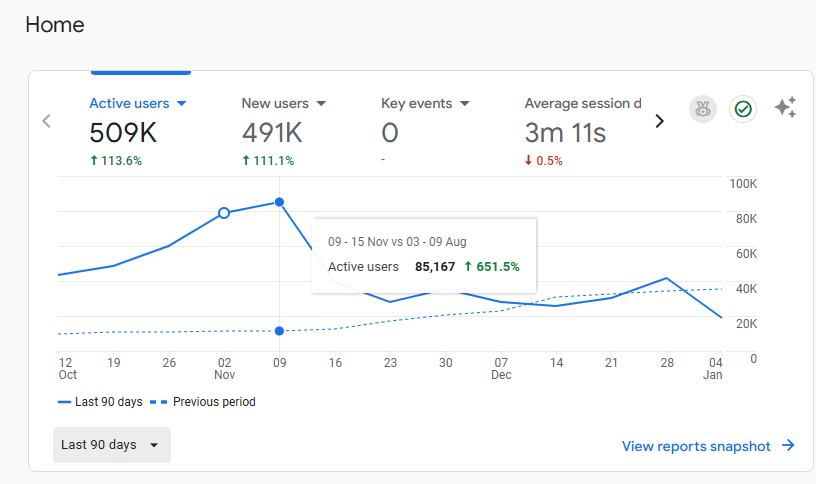
Task: Click the green checkmark data quality icon
Action: click(x=743, y=109)
